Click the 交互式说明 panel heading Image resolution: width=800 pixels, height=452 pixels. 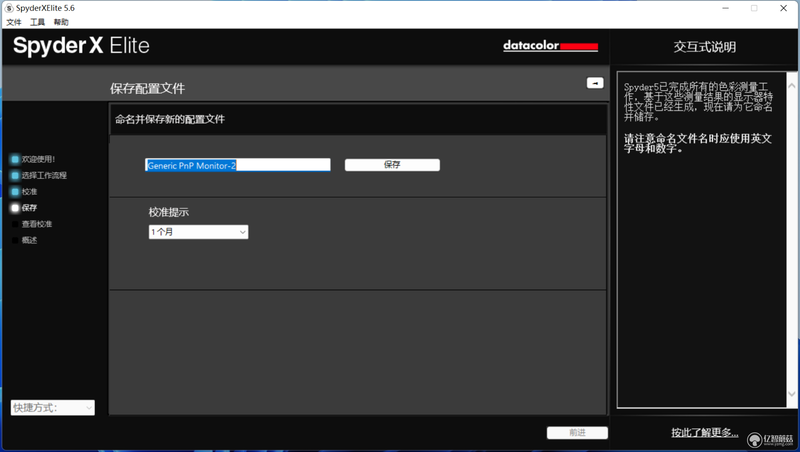[705, 47]
